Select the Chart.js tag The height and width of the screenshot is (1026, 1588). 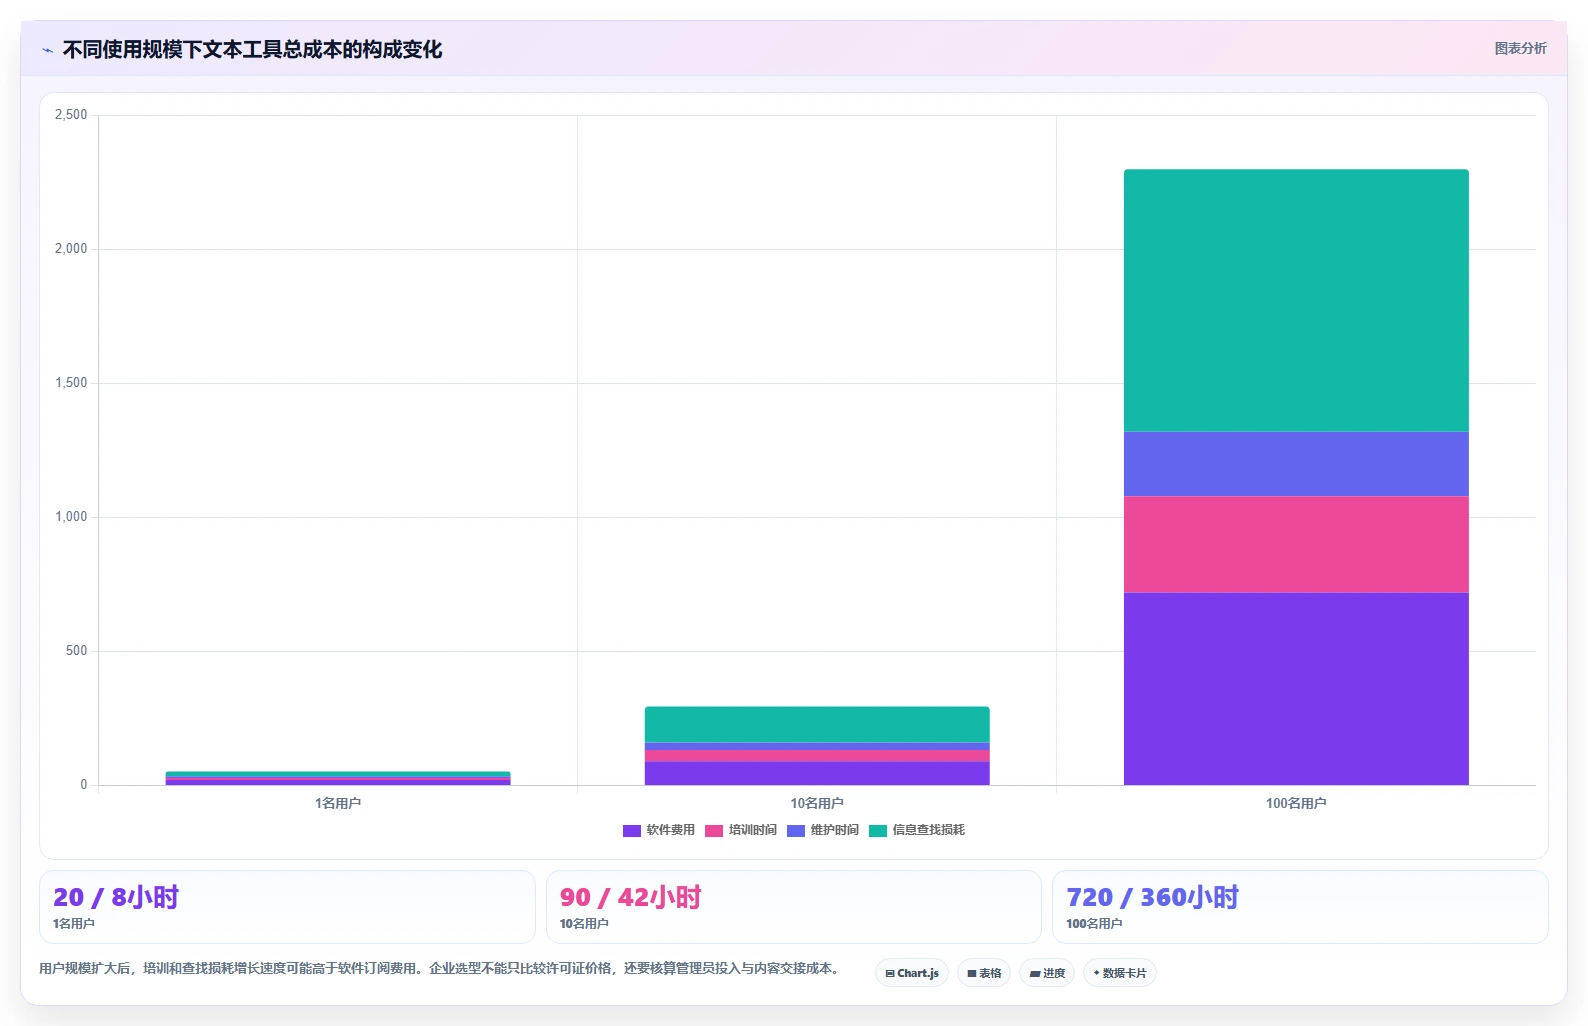912,973
